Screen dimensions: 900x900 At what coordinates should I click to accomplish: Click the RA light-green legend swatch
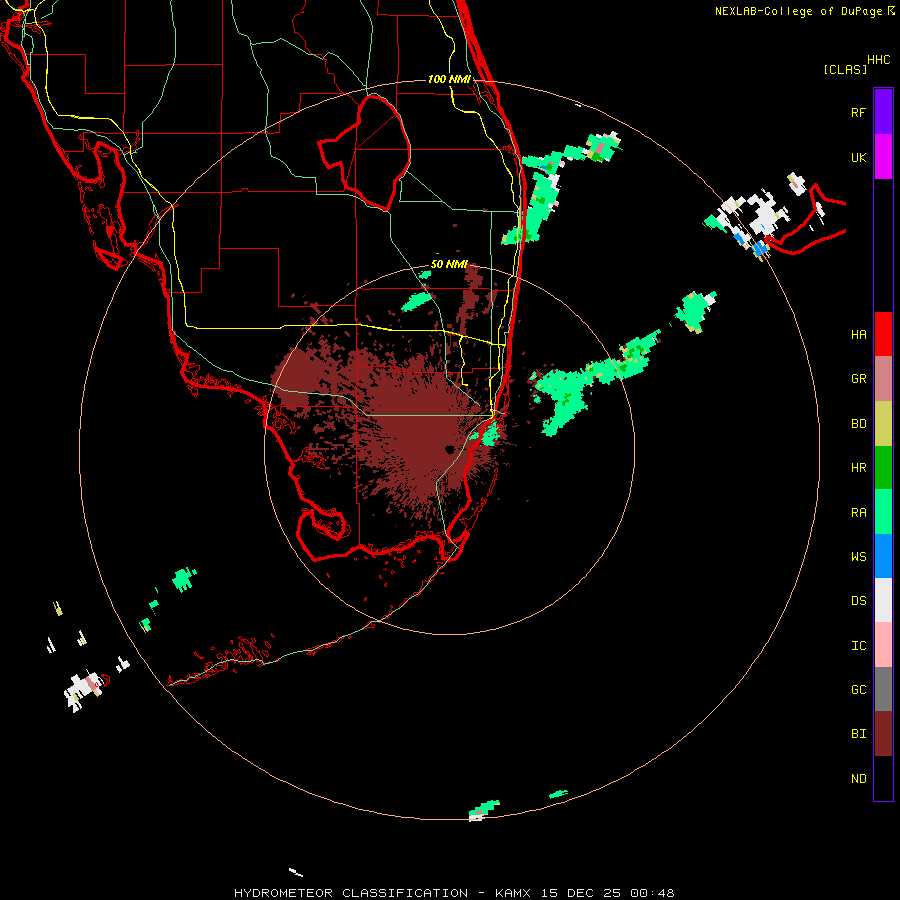click(x=883, y=512)
